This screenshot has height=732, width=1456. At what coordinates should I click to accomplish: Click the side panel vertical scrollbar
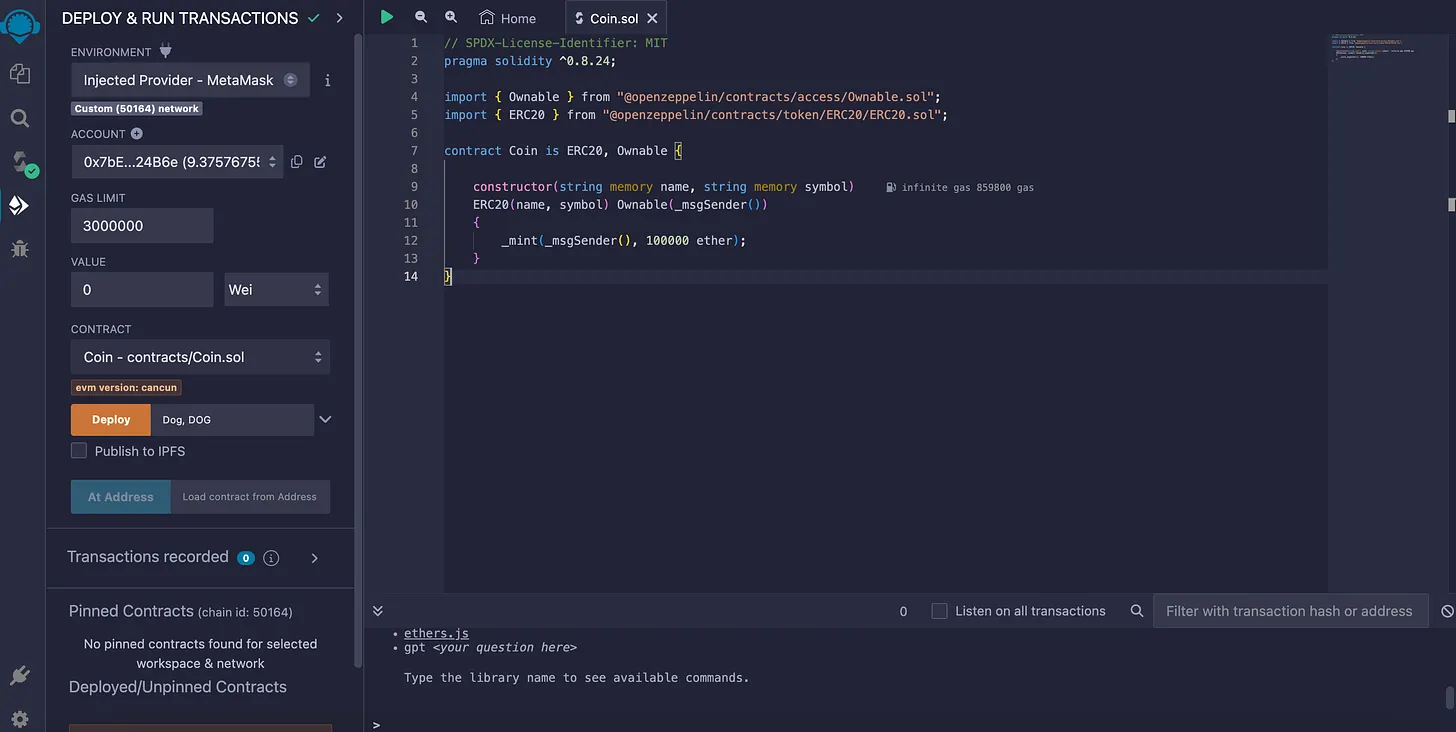[358, 350]
